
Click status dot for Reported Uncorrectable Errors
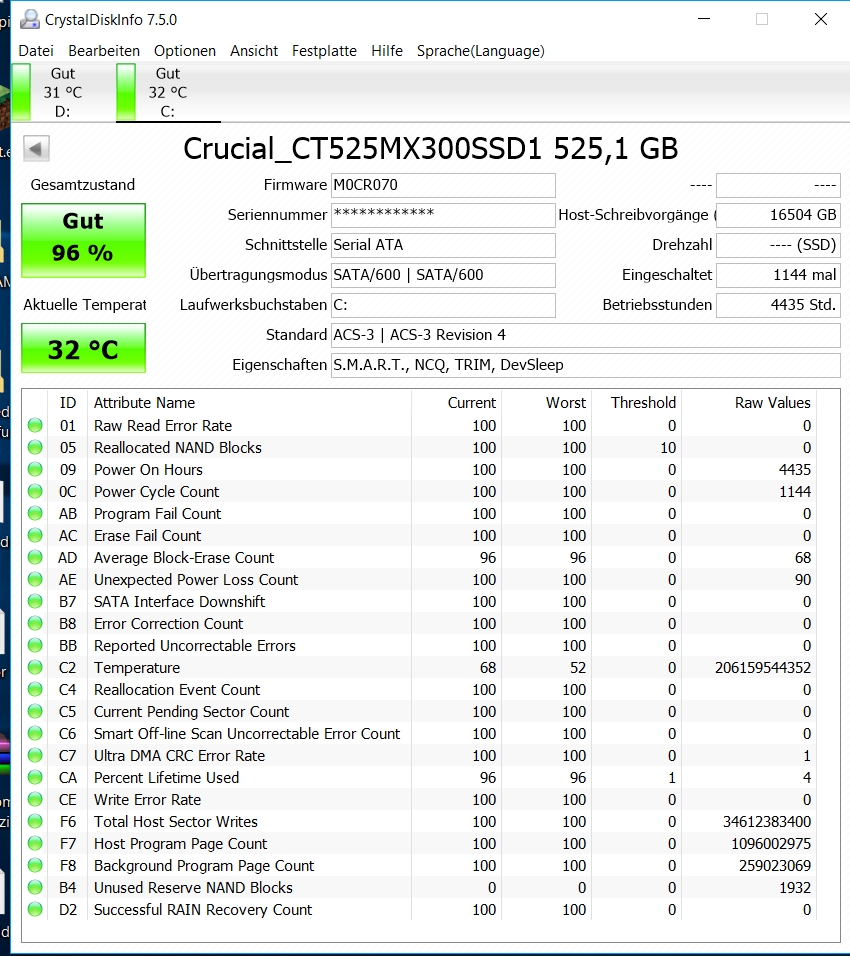[x=35, y=644]
